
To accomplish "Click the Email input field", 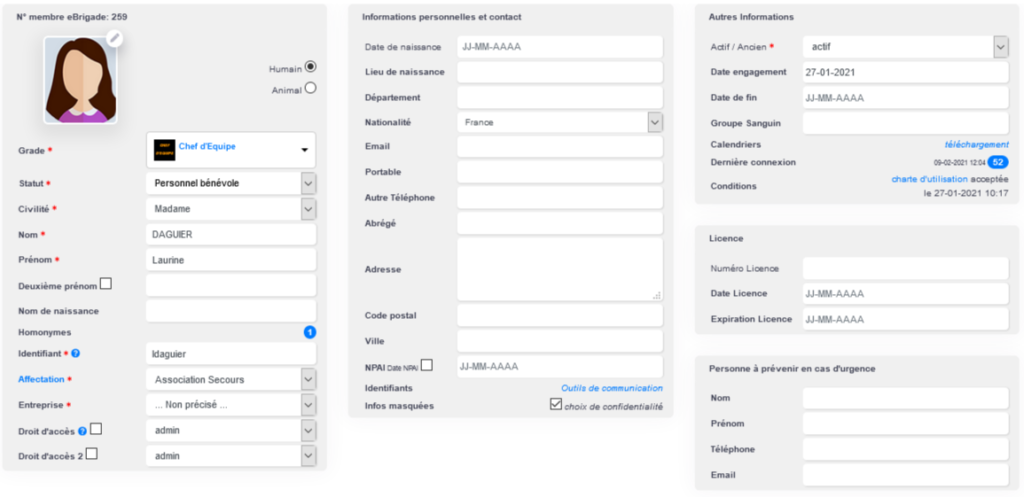I will point(559,147).
